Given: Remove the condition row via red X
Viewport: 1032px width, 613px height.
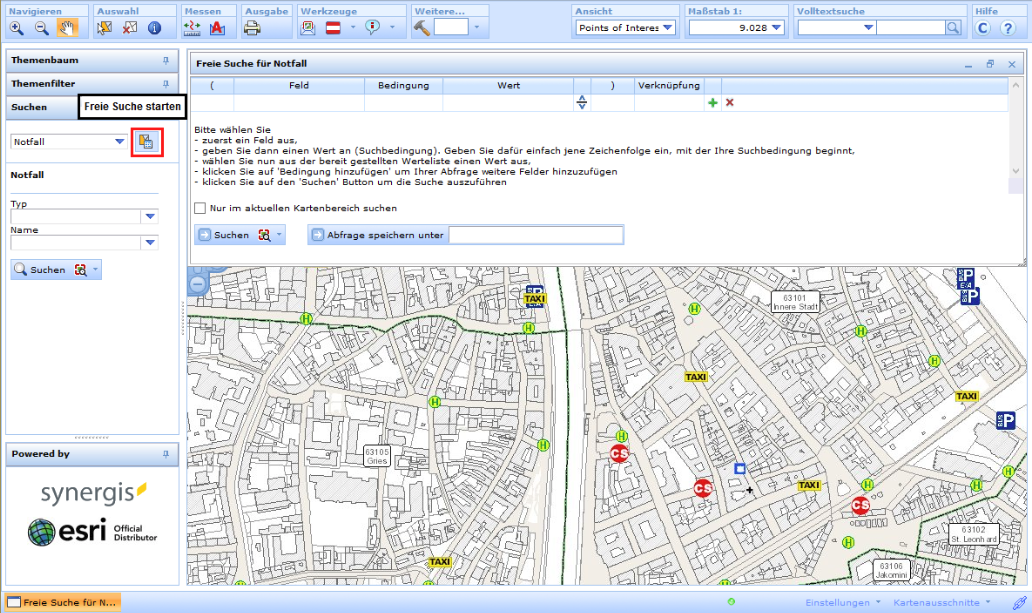Looking at the screenshot, I should [728, 102].
